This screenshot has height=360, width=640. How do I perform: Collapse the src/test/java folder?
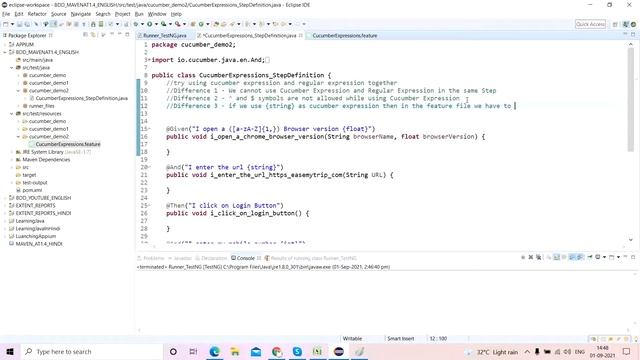point(12,68)
